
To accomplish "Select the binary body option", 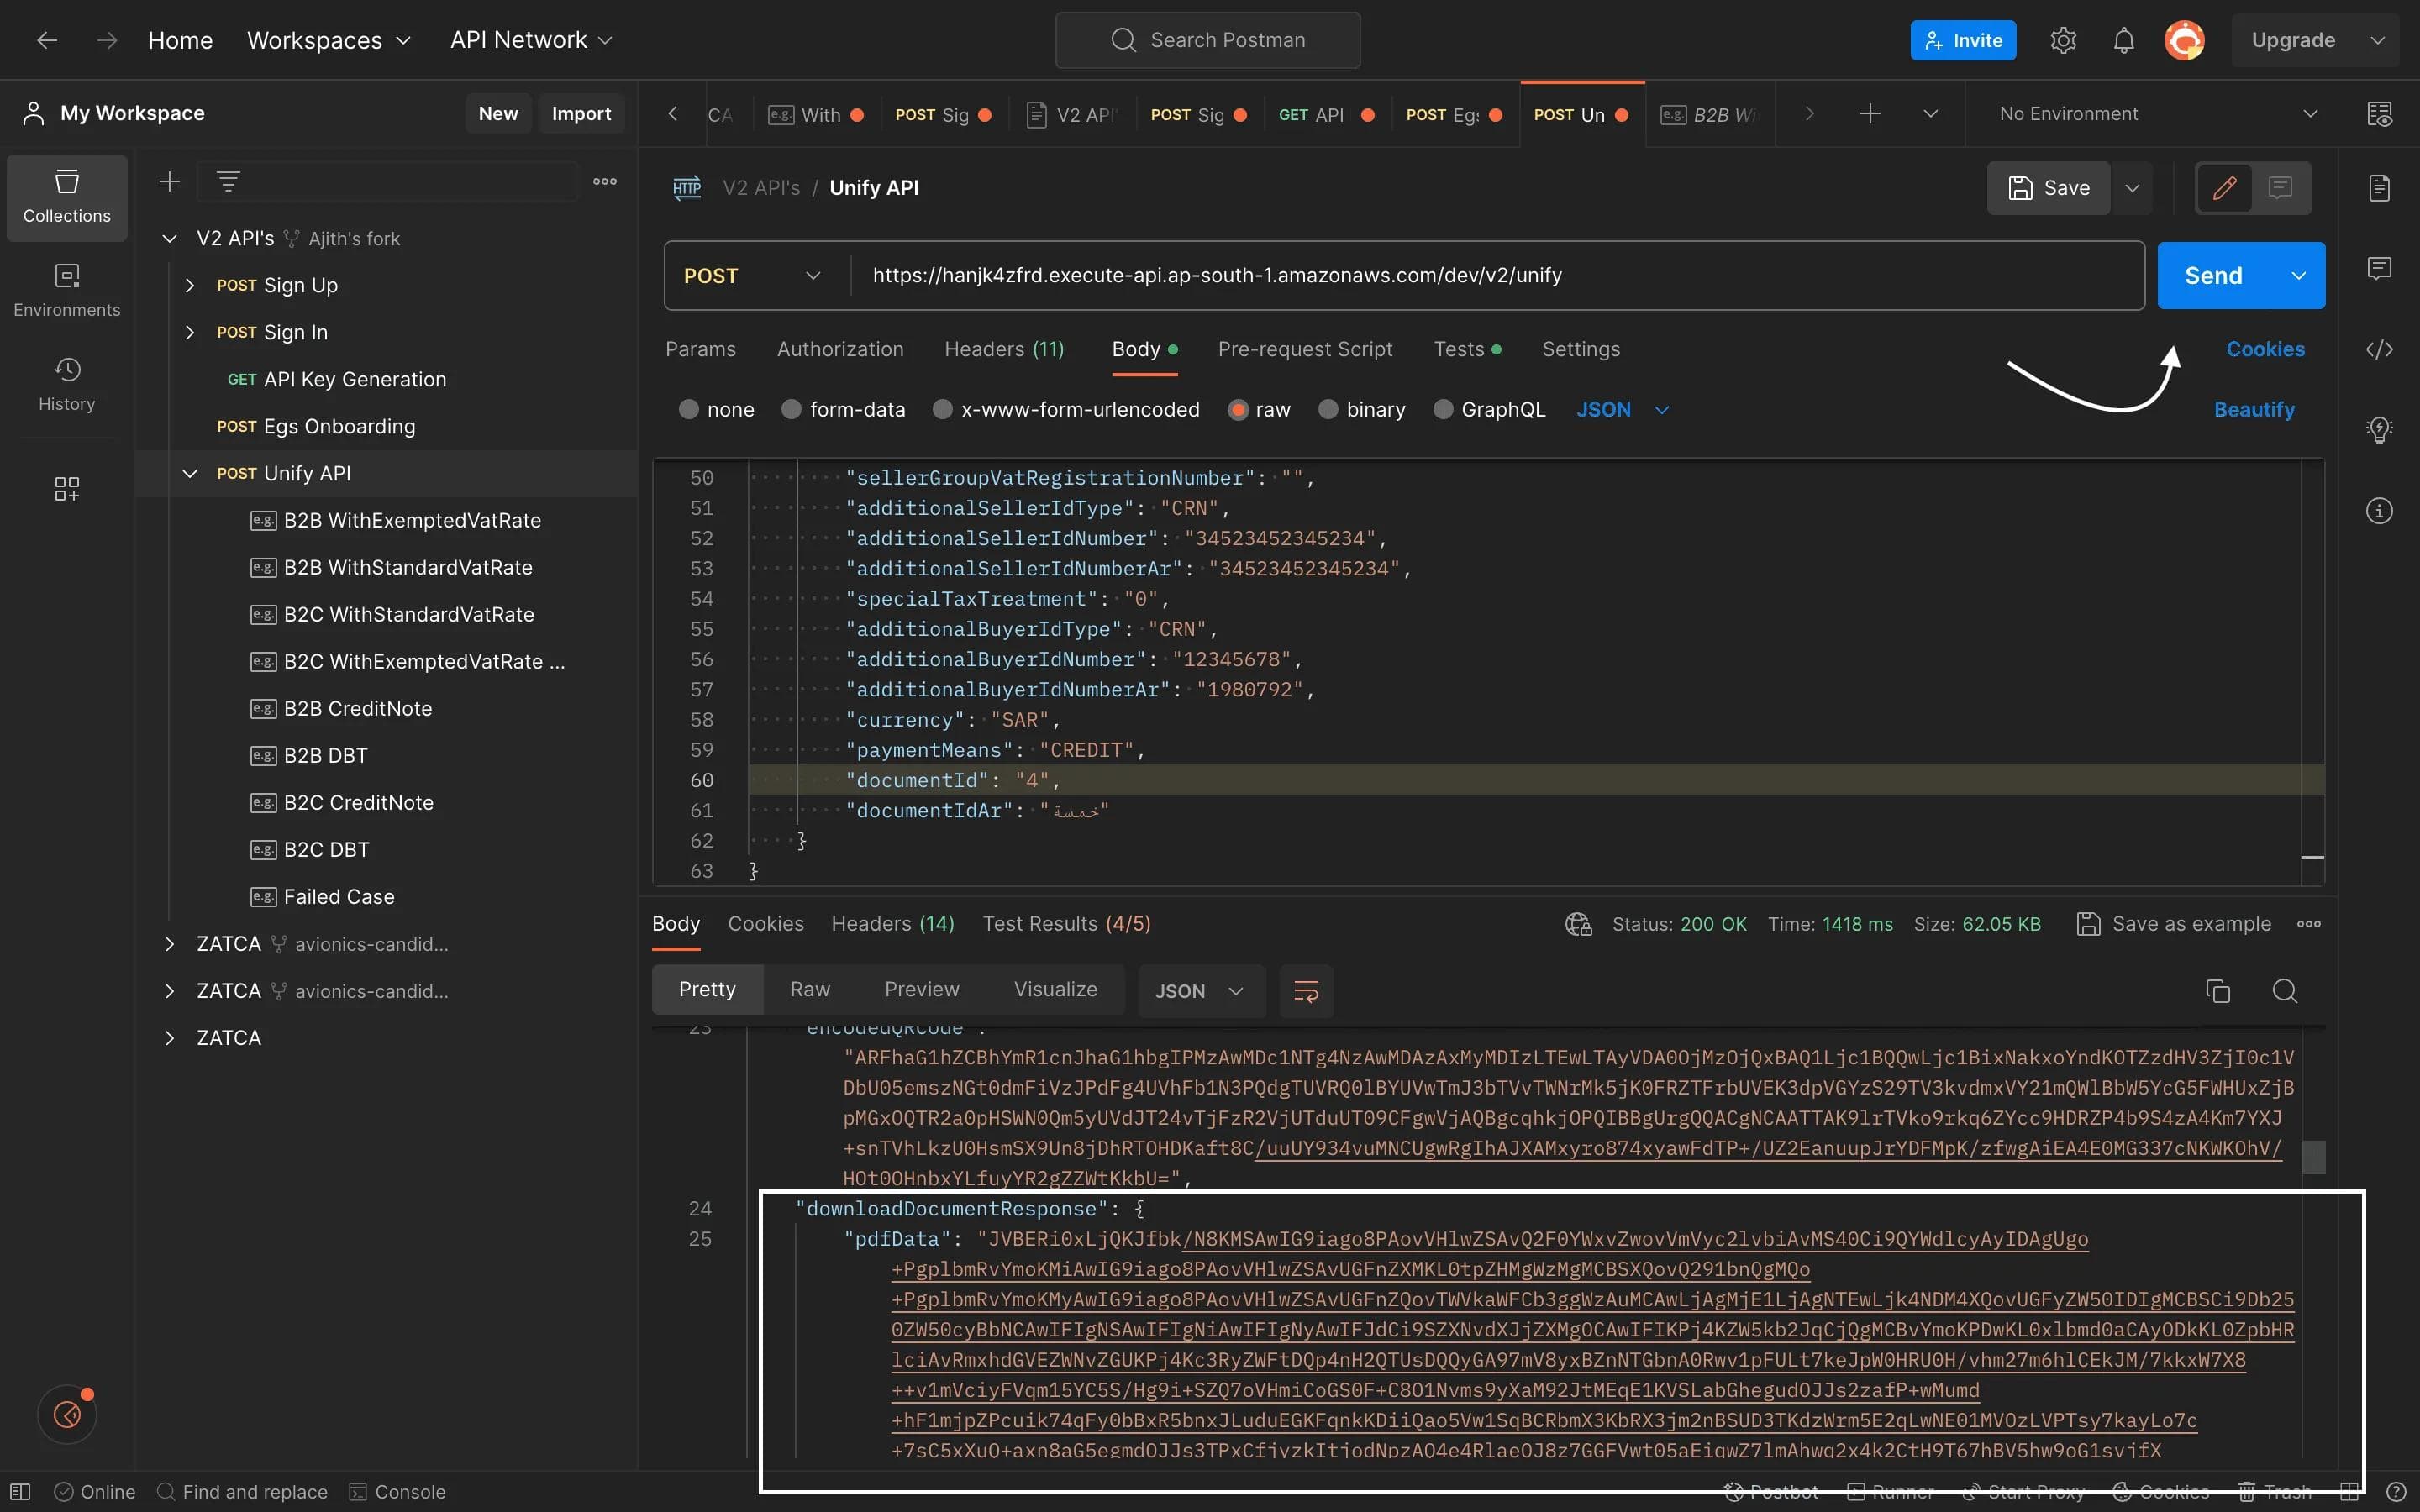I will (1328, 410).
